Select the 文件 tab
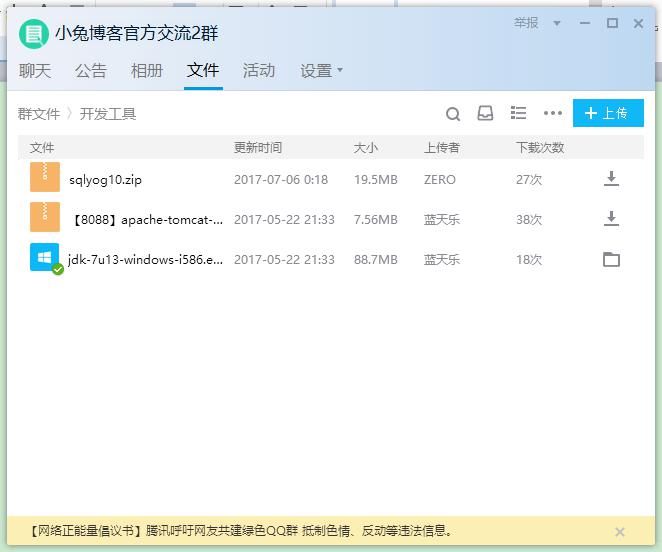The width and height of the screenshot is (662, 552). click(203, 71)
